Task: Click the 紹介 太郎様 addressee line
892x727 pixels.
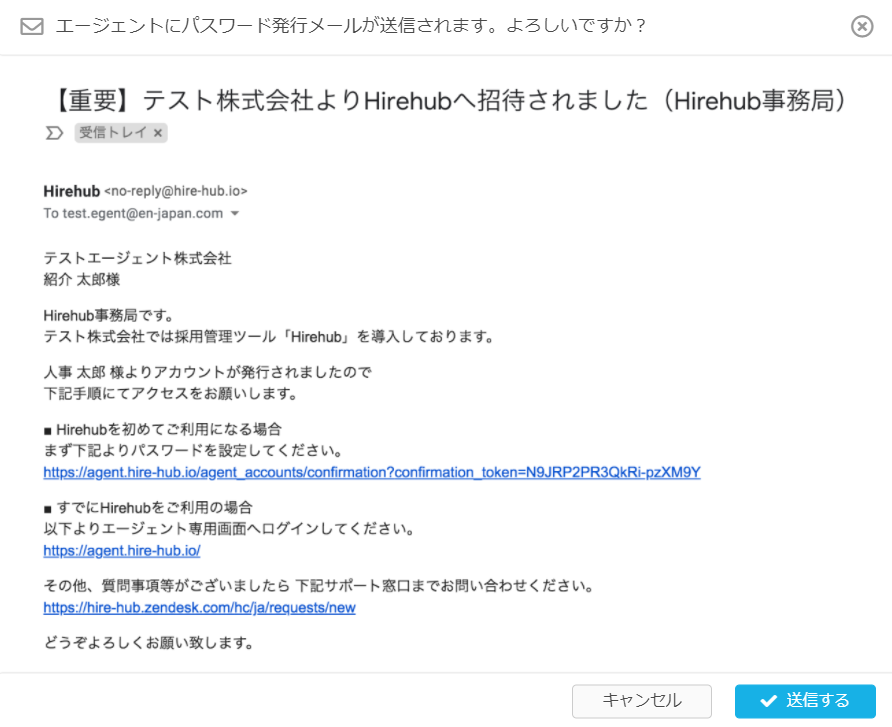Action: pyautogui.click(x=82, y=280)
